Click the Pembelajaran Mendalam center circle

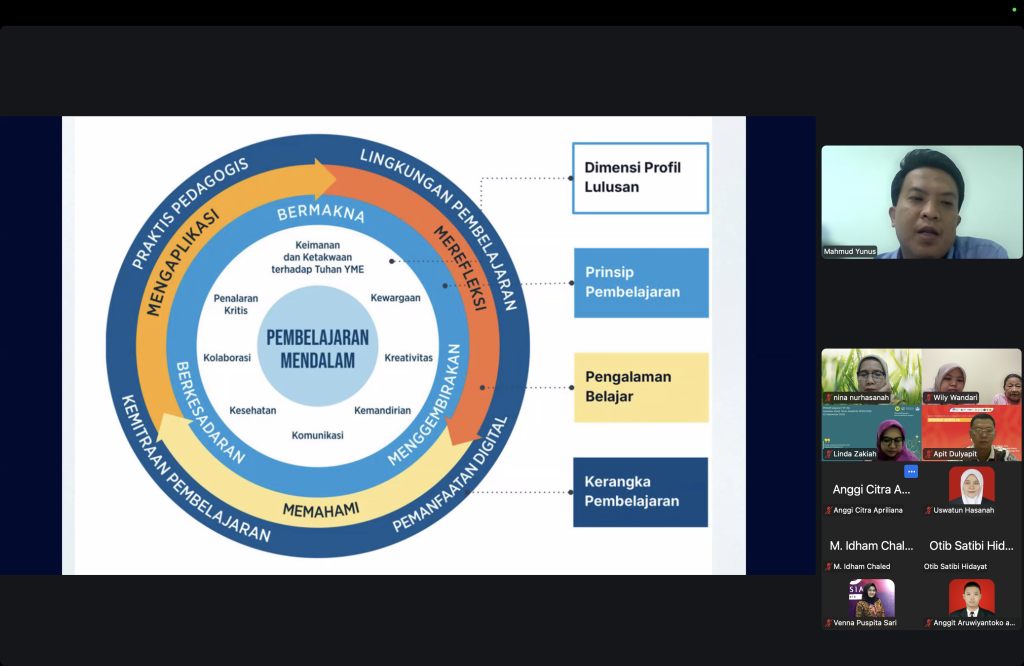point(317,347)
